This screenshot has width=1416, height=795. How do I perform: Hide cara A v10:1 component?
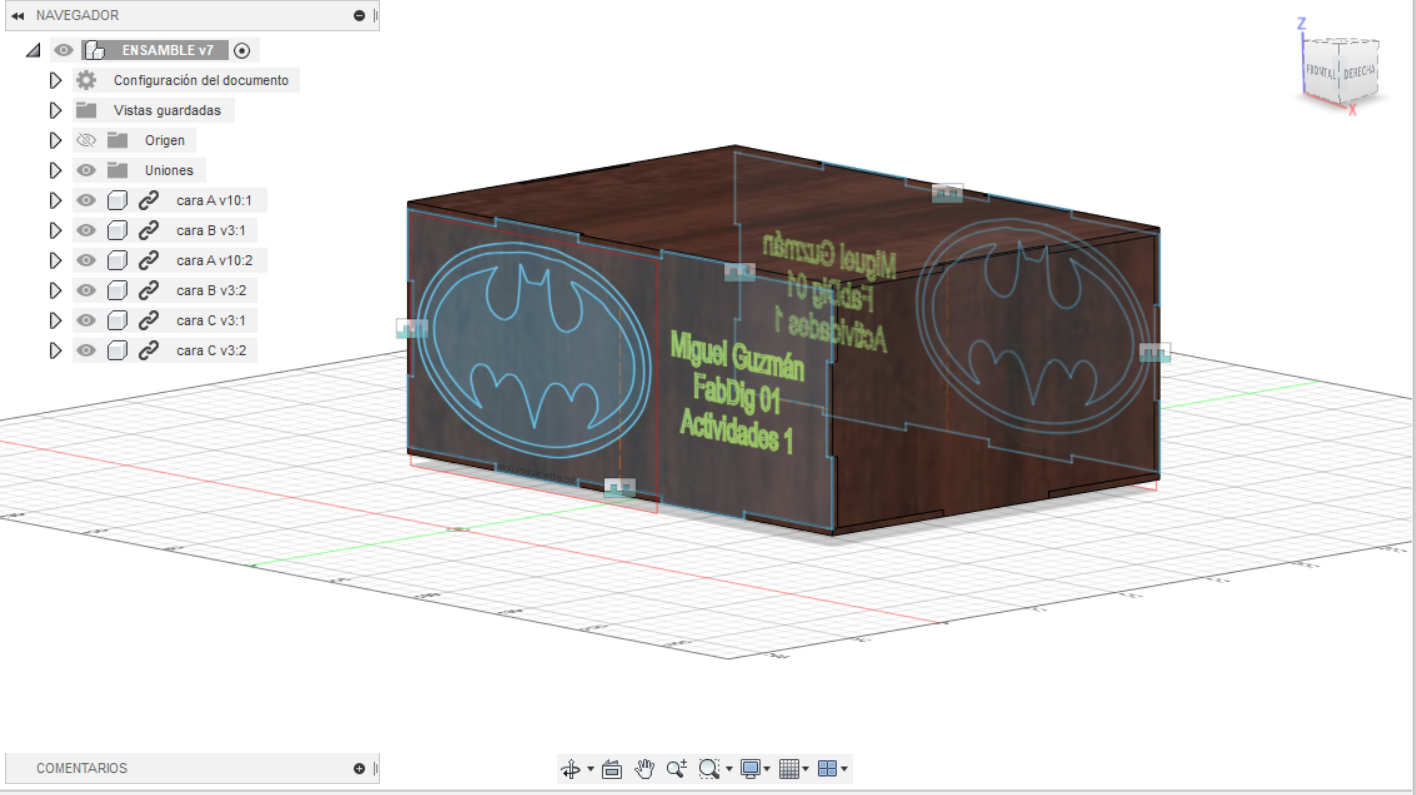click(x=86, y=200)
